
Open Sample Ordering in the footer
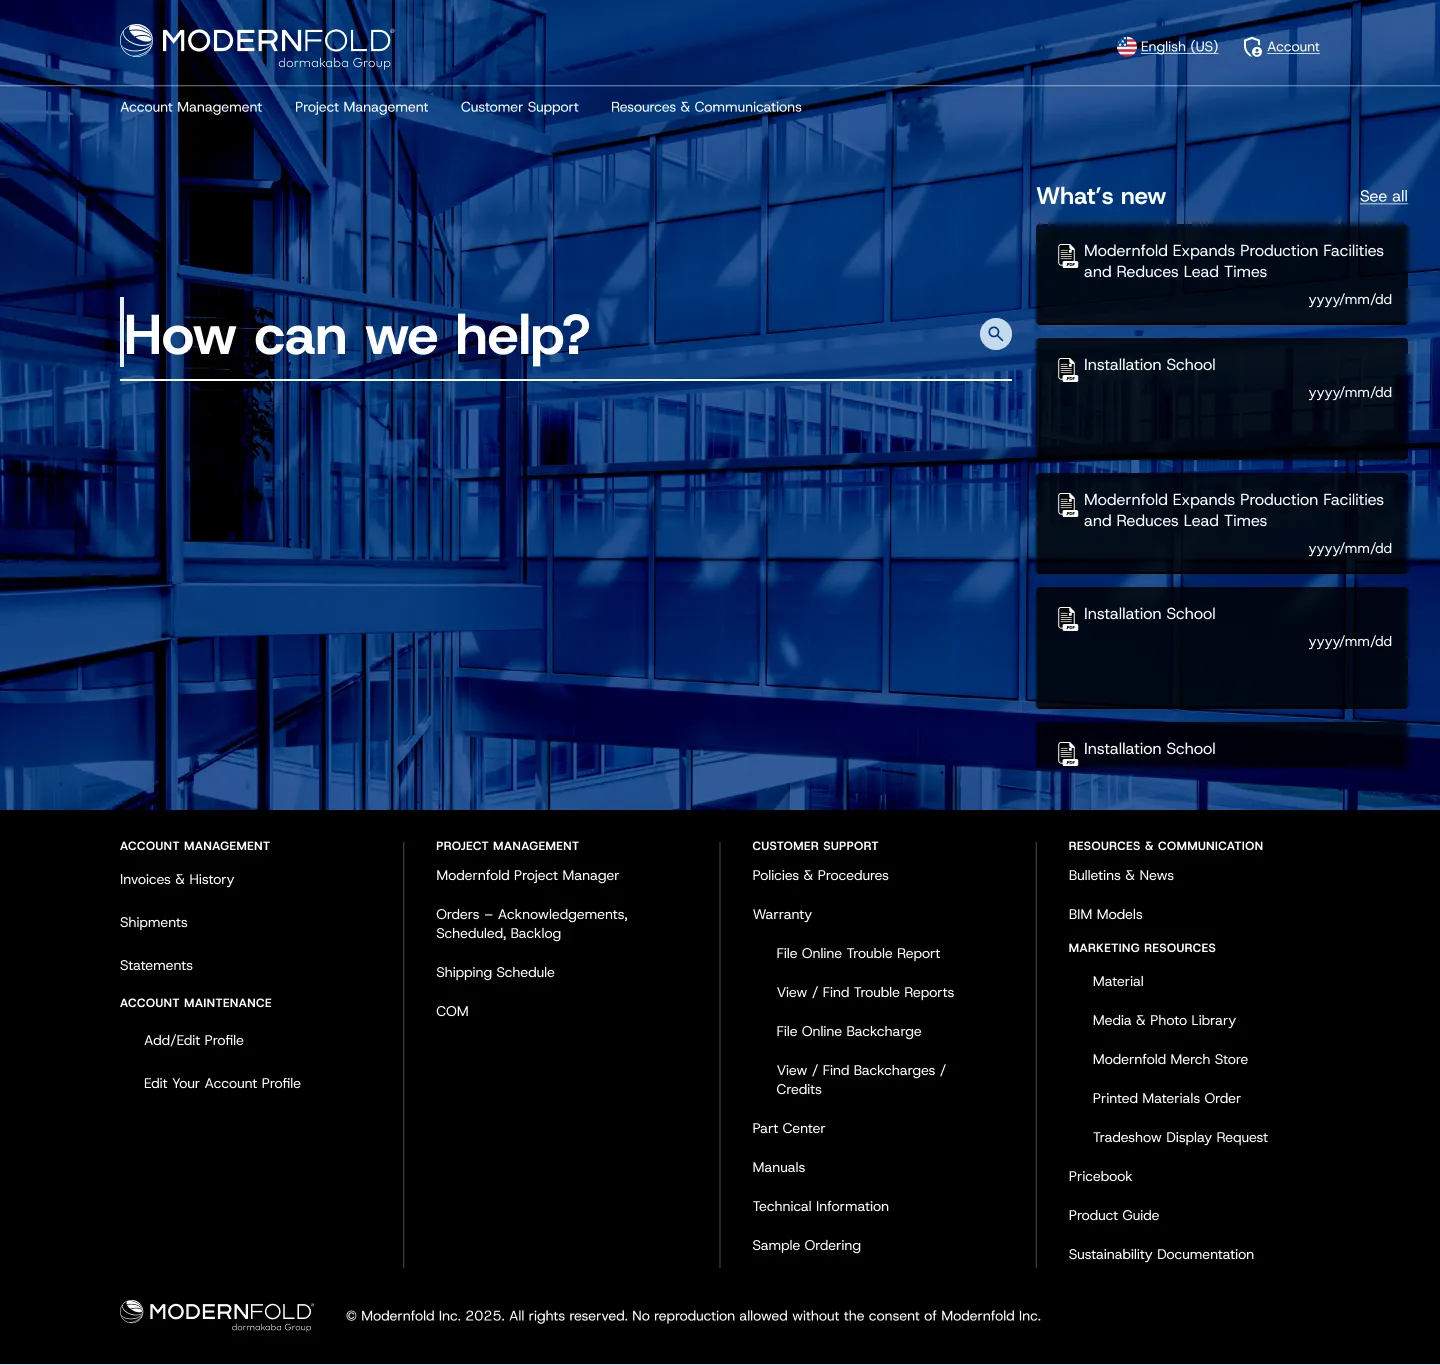(x=806, y=1245)
